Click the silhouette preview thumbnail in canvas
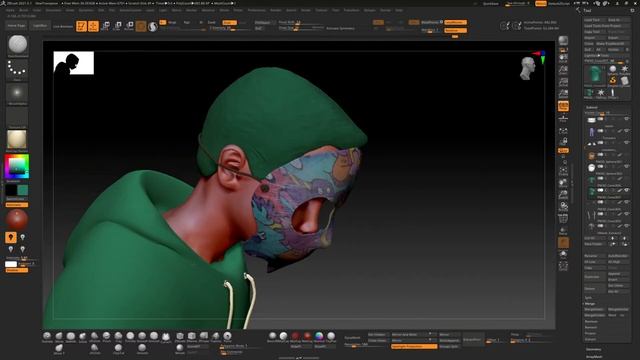This screenshot has height=360, width=640. click(x=73, y=63)
